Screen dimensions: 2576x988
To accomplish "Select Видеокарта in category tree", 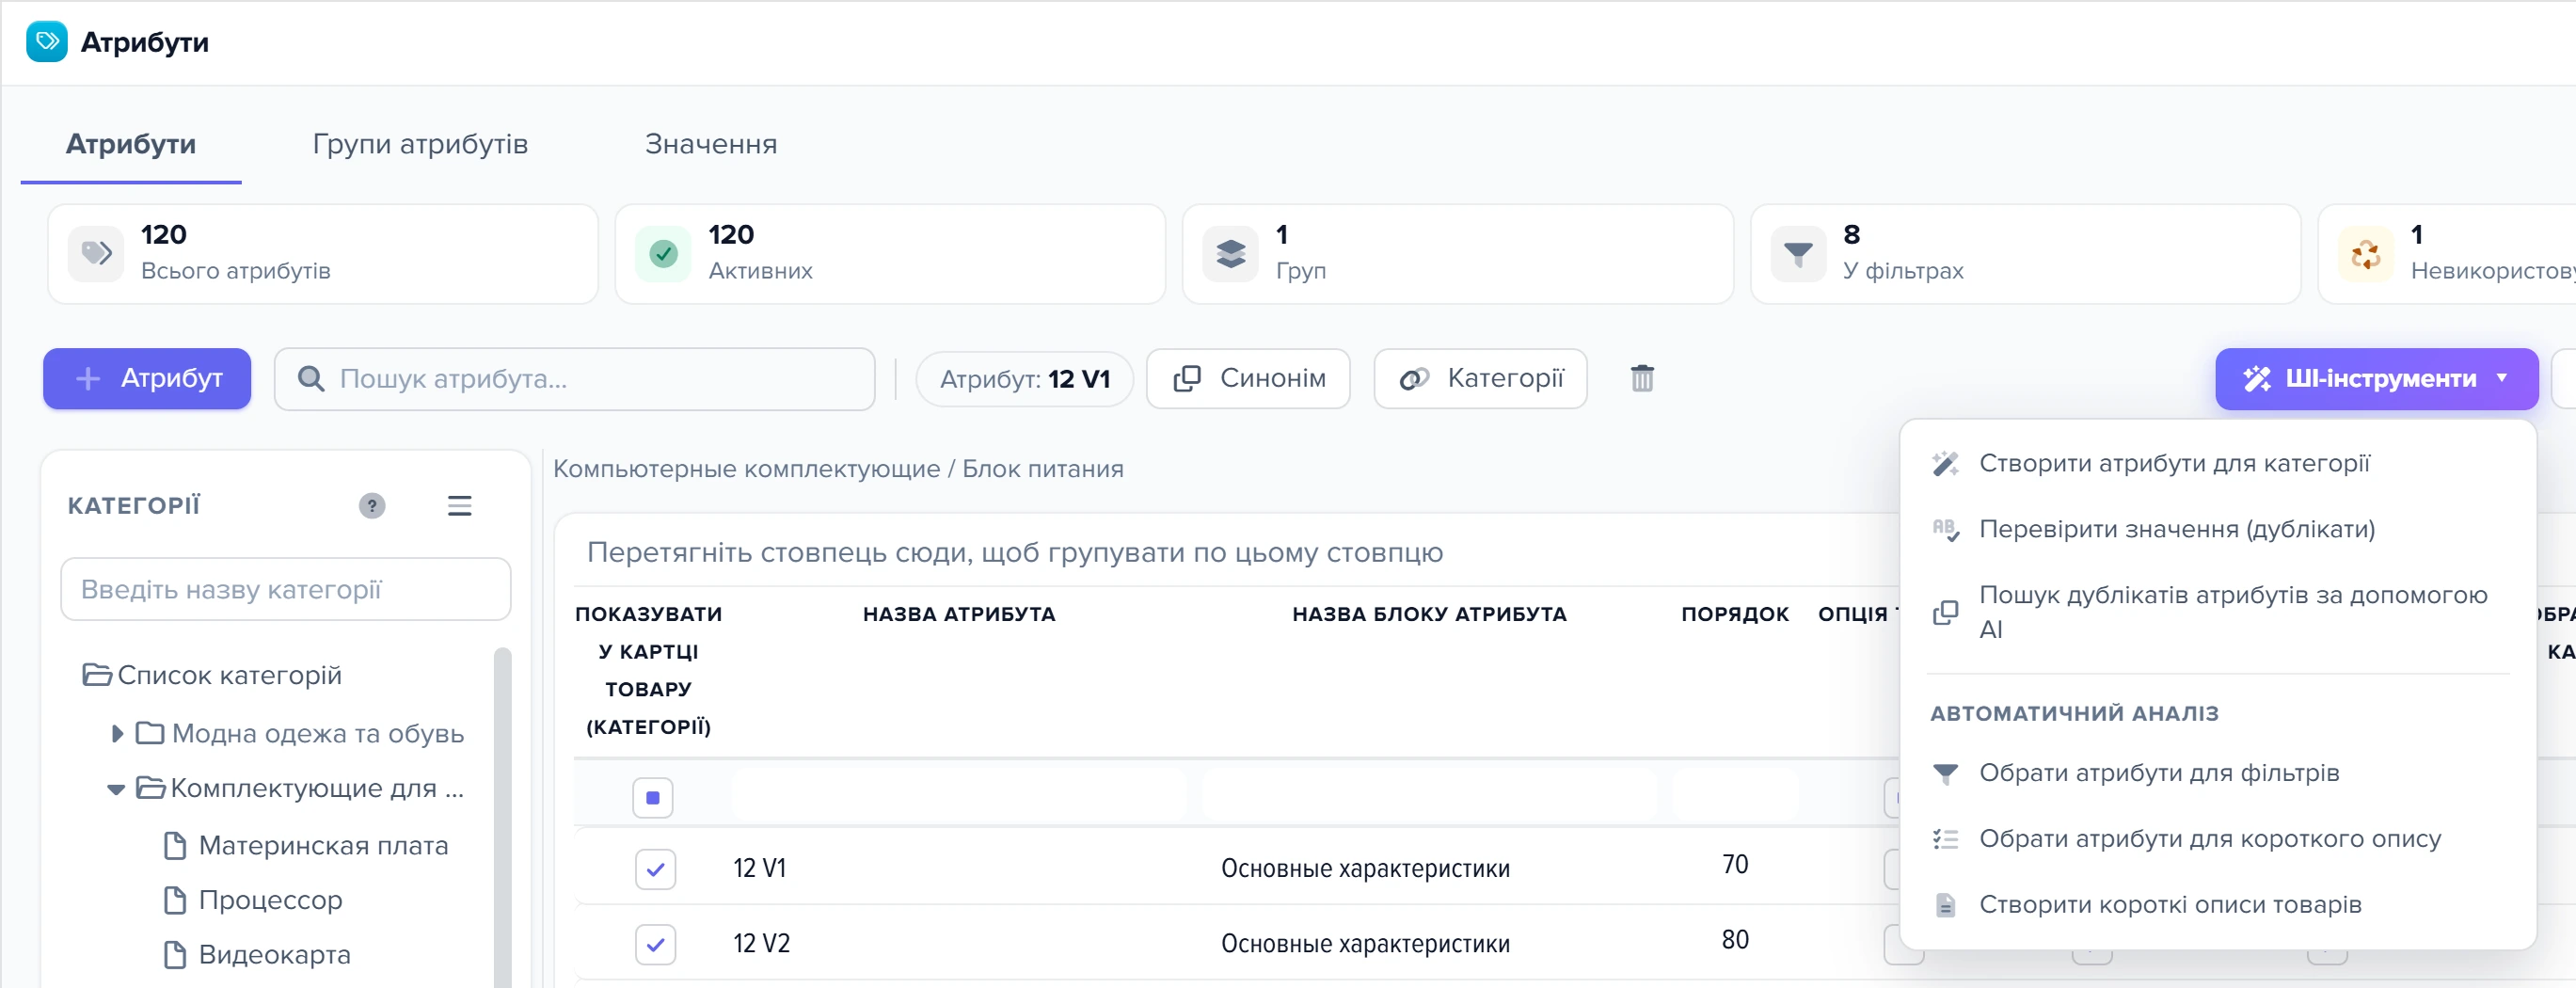I will coord(274,955).
